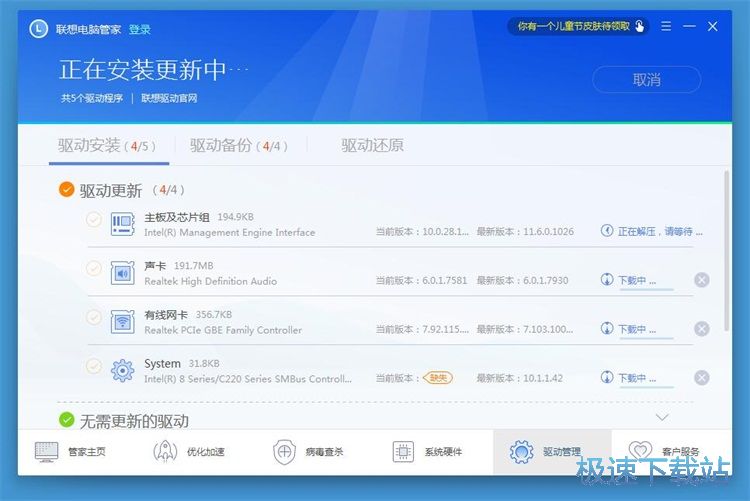Toggle checkbox for 主板及芯片组 driver

pyautogui.click(x=94, y=220)
